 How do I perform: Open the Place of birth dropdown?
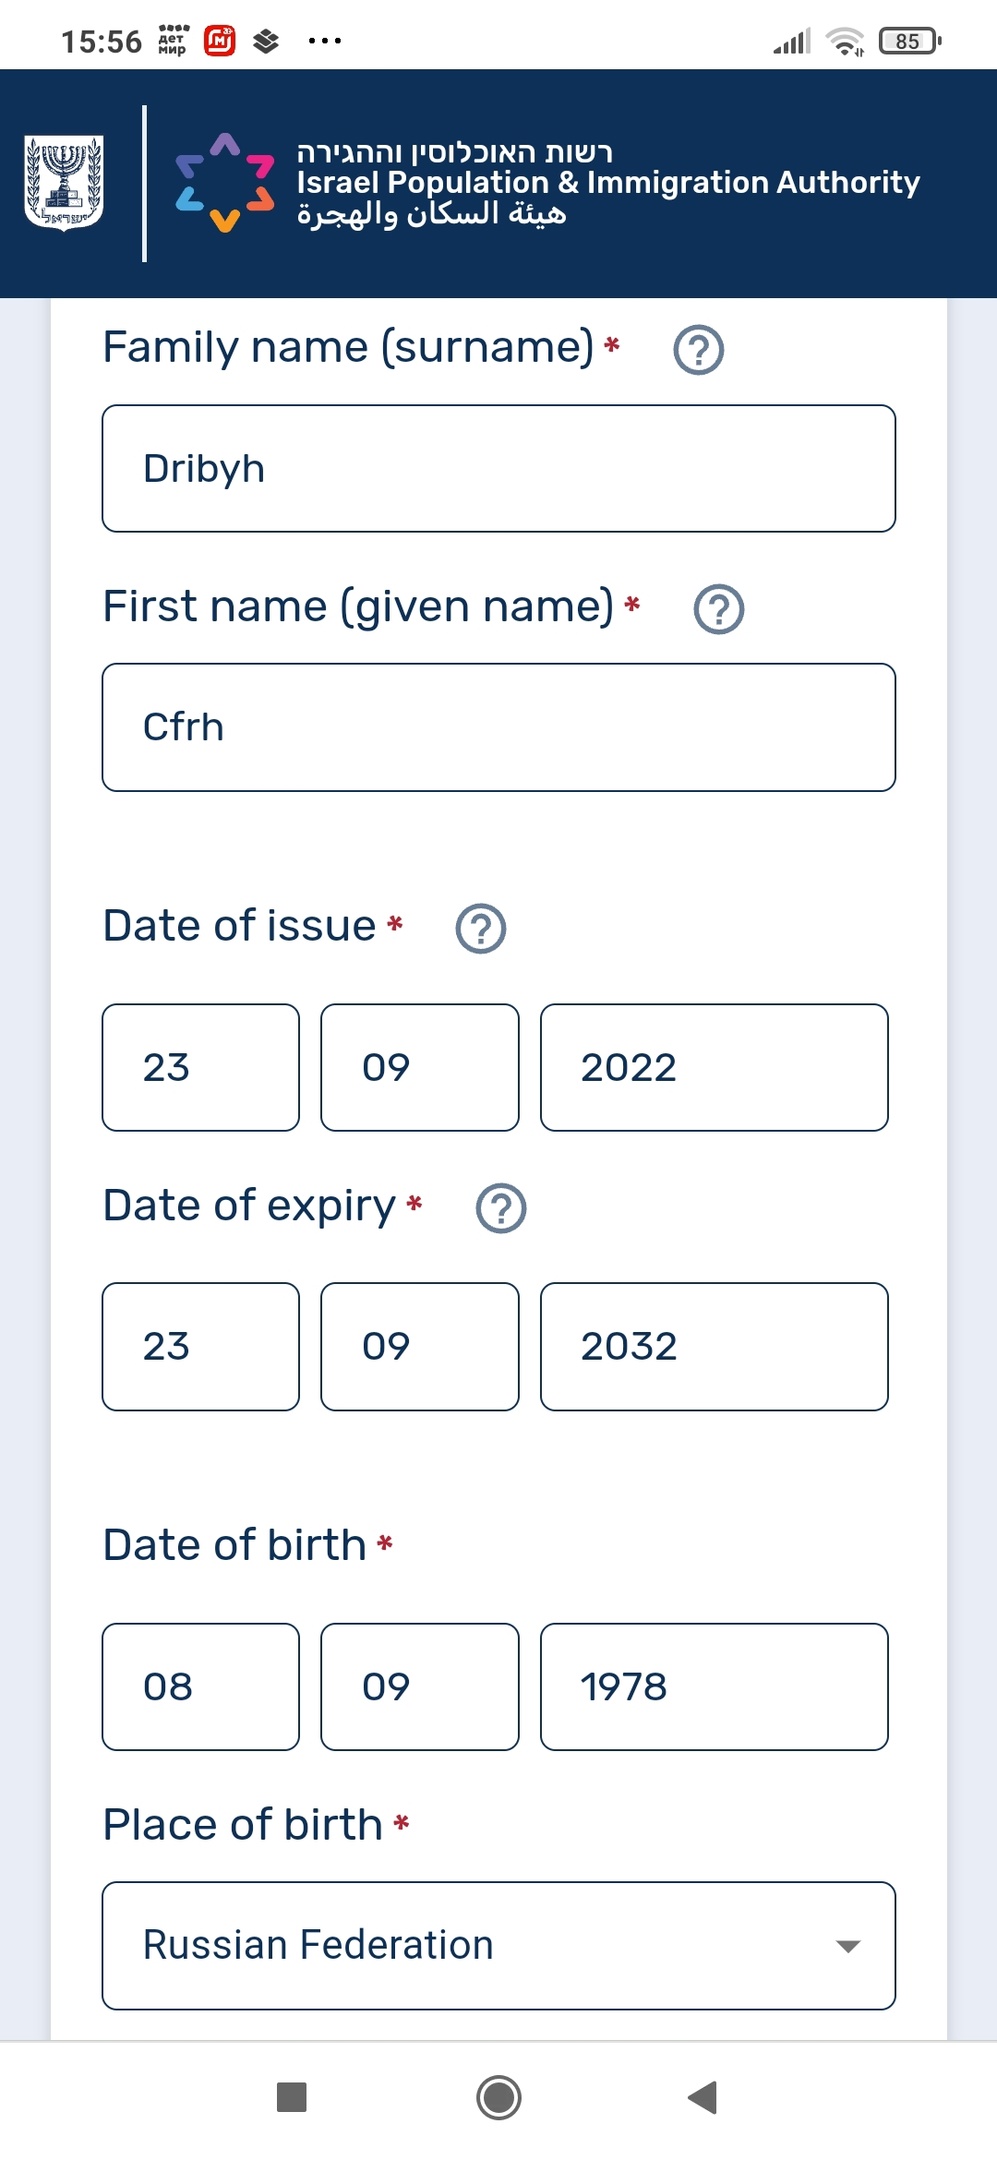click(498, 1945)
